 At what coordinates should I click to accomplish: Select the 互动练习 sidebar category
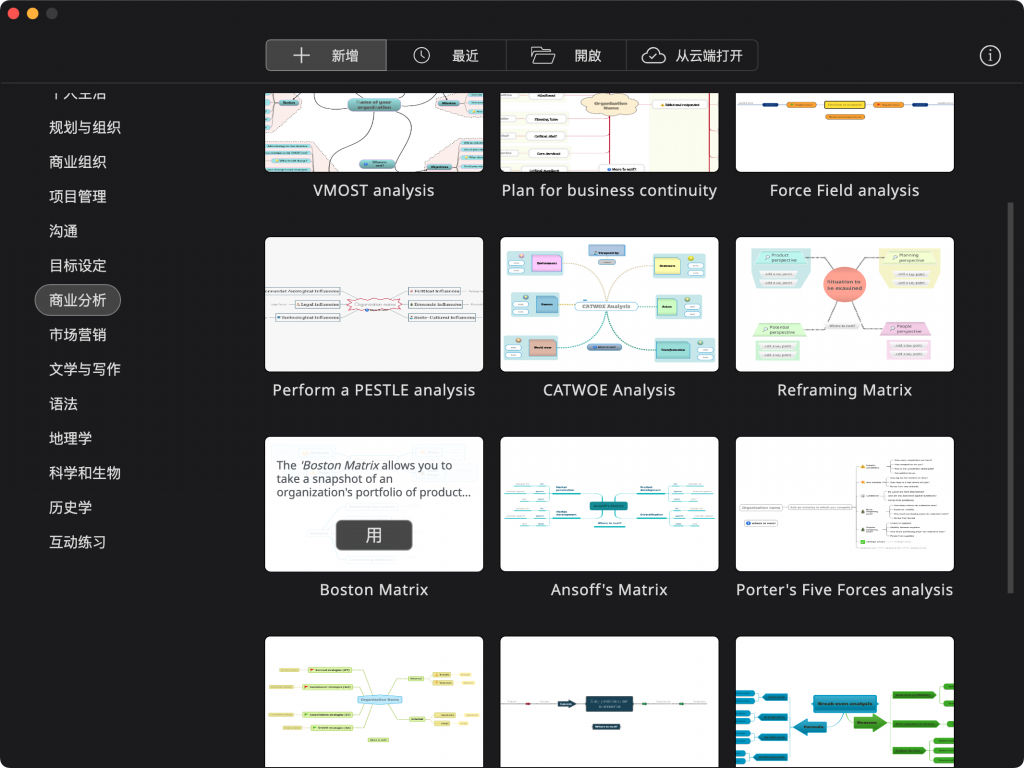[x=77, y=541]
